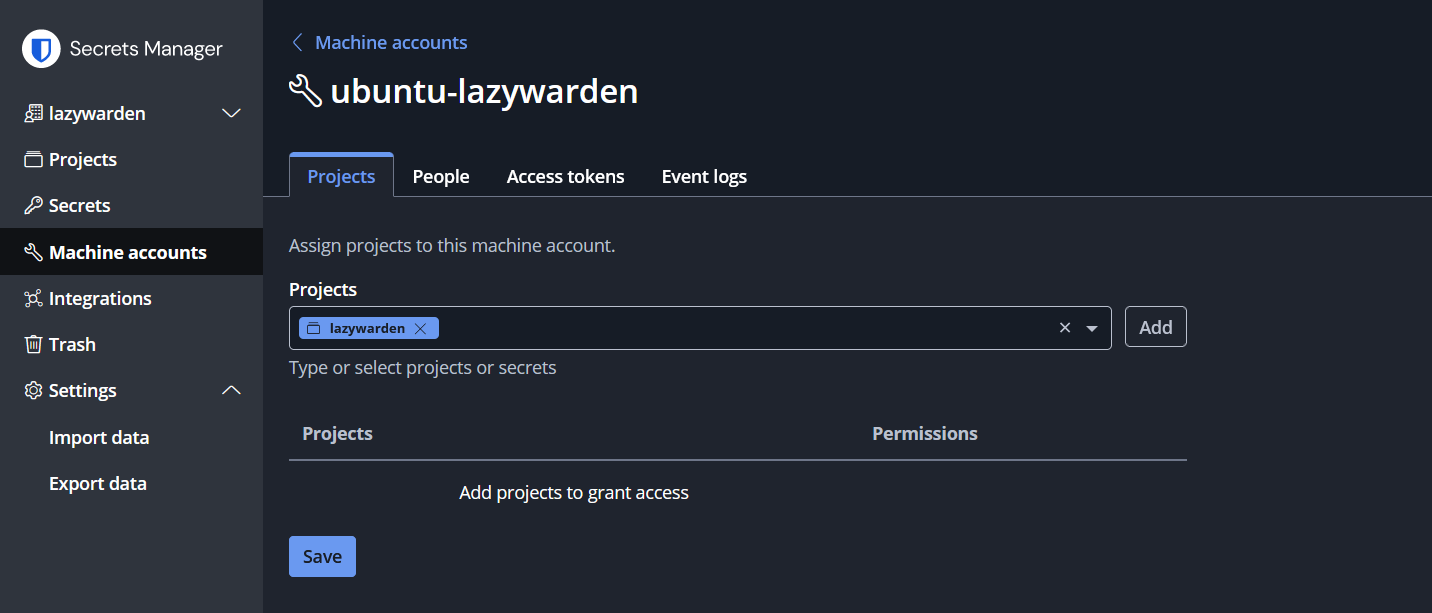Click the wrench icon beside ubuntu-lazywarden title
The width and height of the screenshot is (1432, 613).
tap(305, 91)
